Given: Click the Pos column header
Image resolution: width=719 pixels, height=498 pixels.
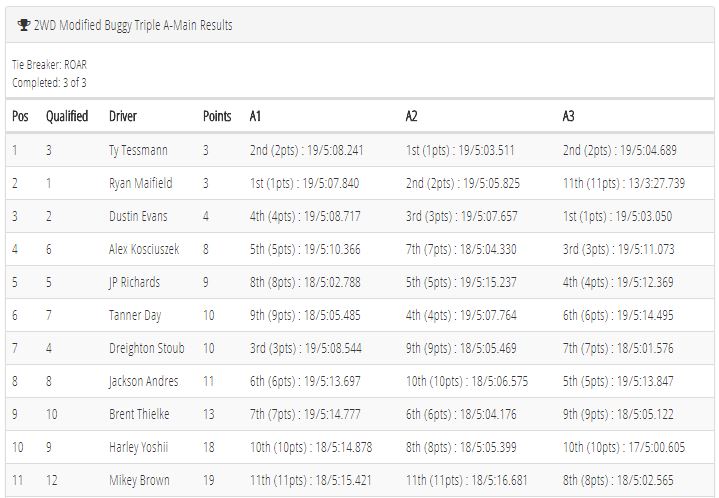Looking at the screenshot, I should (x=20, y=116).
